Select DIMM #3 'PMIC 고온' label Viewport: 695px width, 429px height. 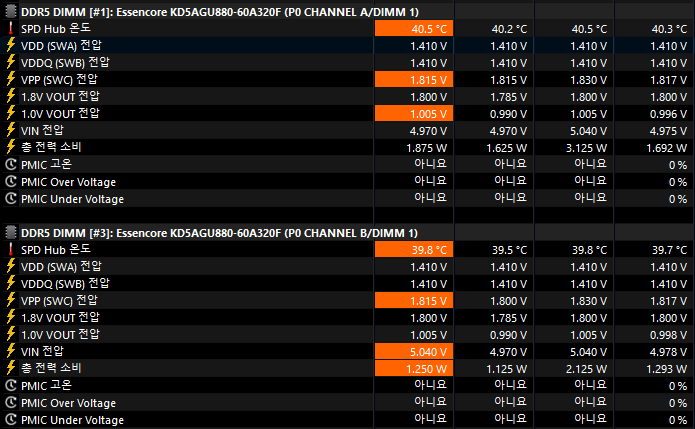click(46, 386)
